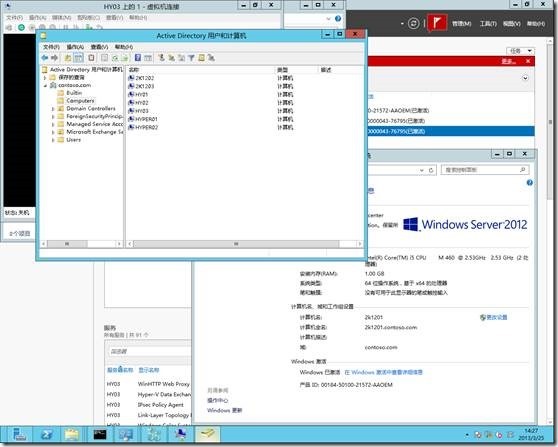The image size is (558, 447).
Task: Click the Windows activation details link
Action: click(384, 372)
